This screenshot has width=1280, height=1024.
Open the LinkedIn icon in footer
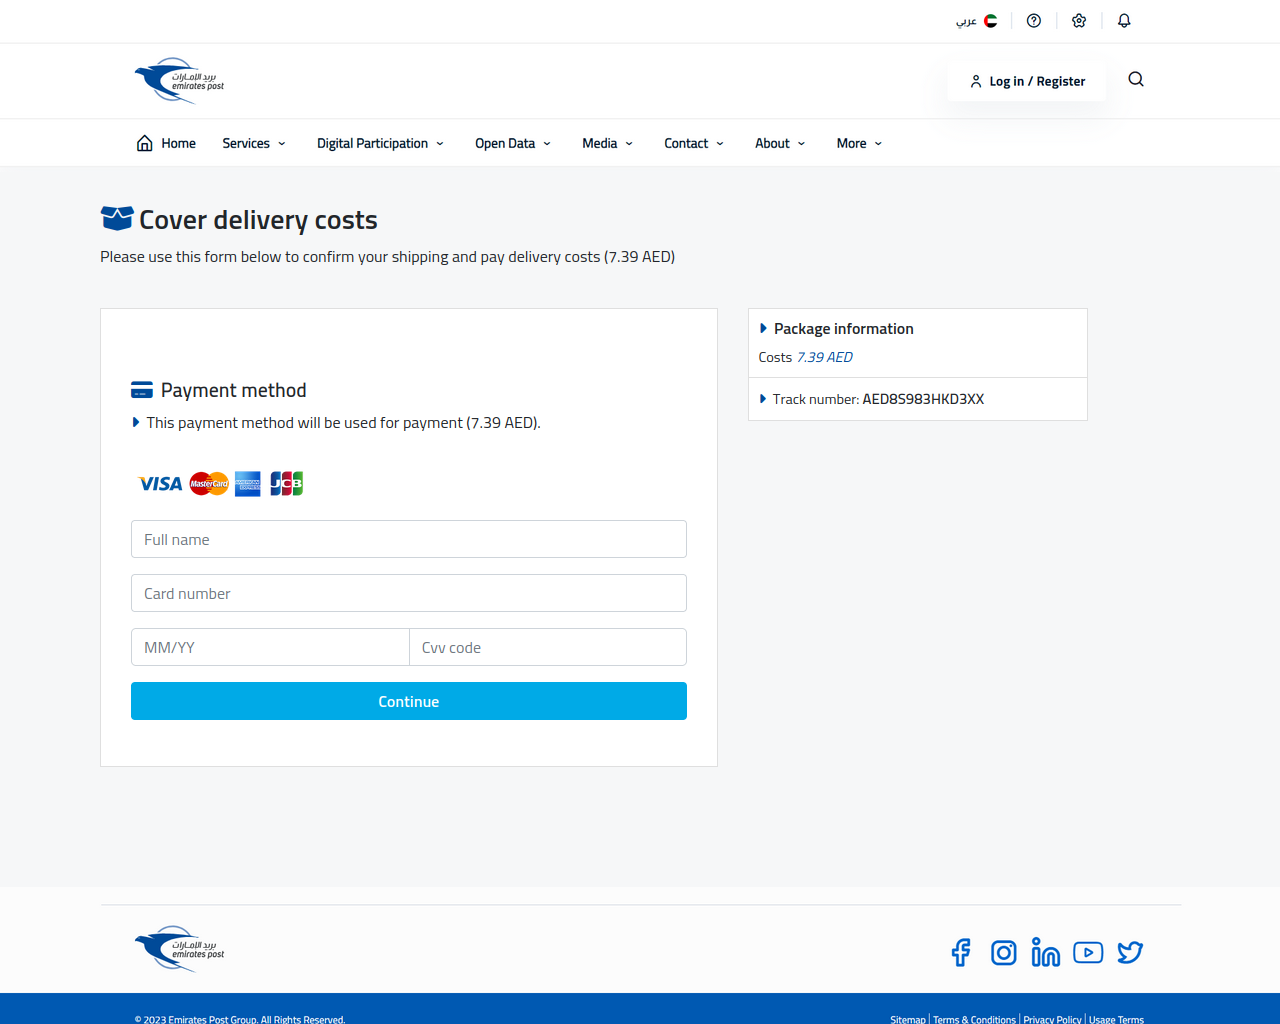click(x=1046, y=952)
